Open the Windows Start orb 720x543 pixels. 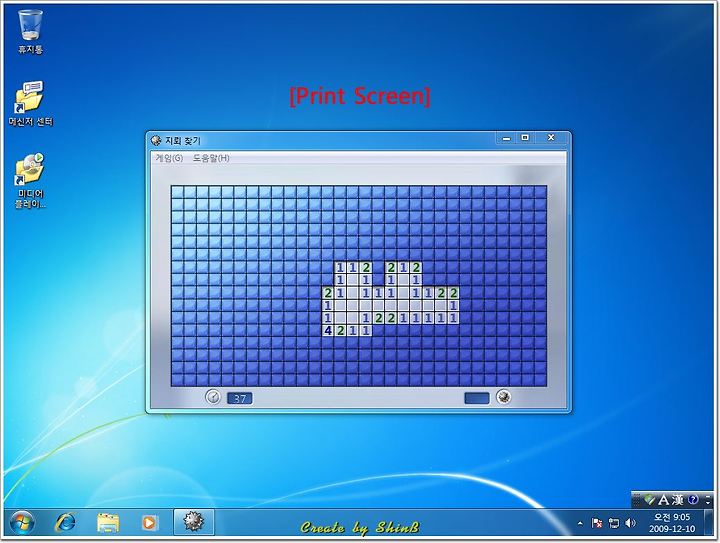coord(22,522)
